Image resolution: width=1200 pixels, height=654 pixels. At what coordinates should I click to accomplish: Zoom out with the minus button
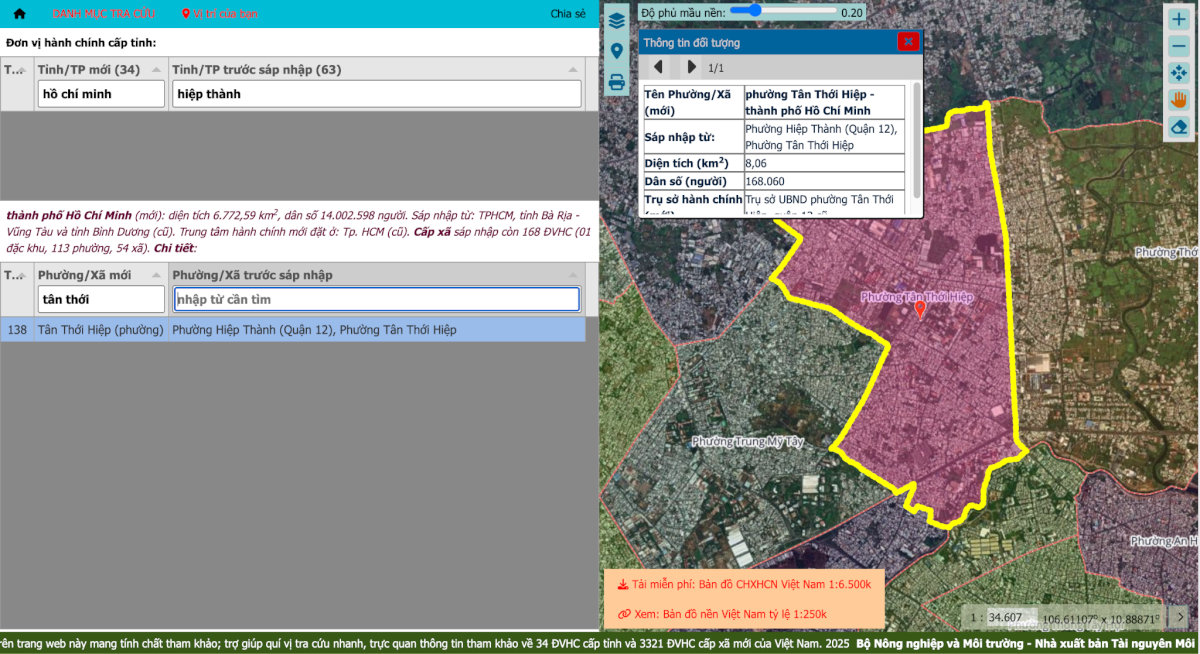1179,47
